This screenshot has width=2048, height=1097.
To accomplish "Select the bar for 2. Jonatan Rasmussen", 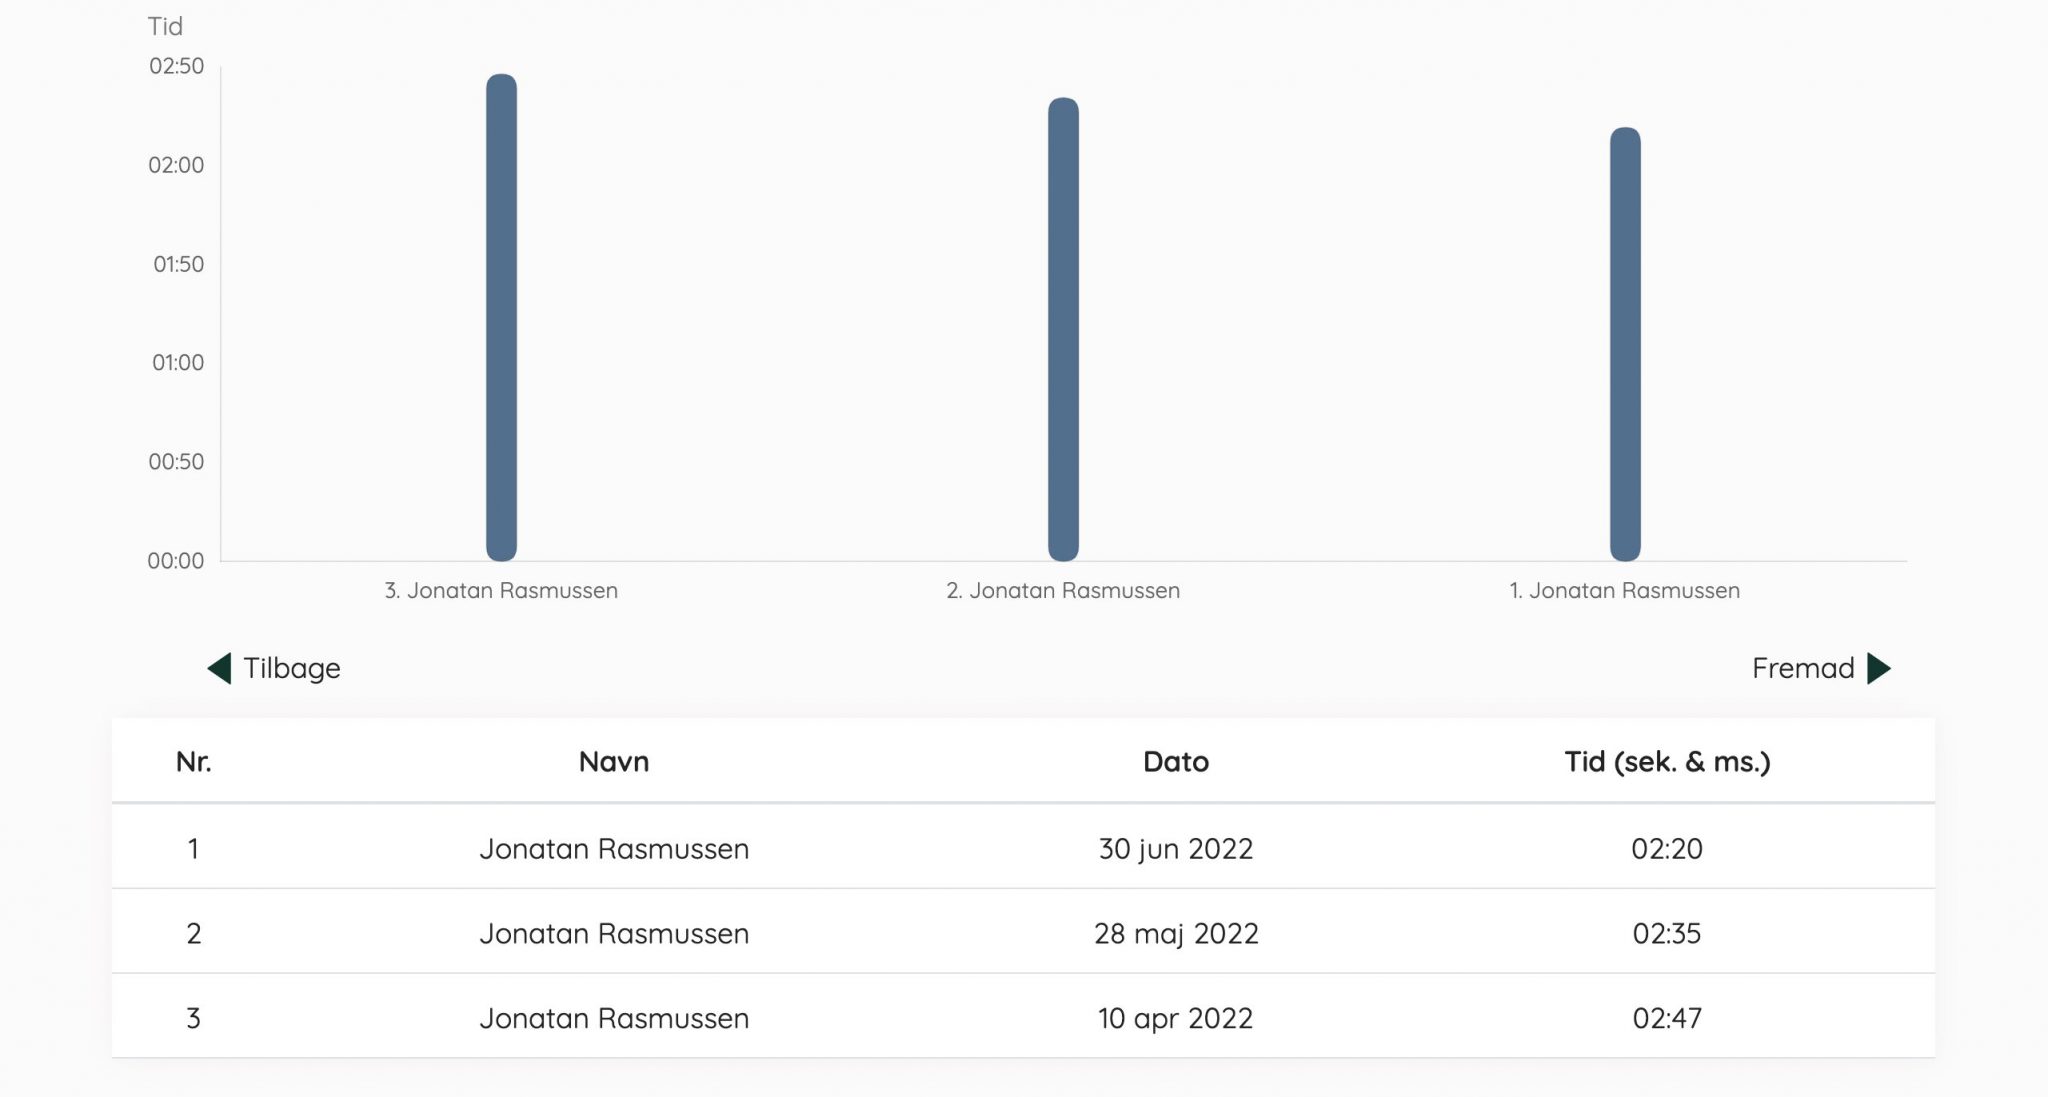I will coord(1063,329).
